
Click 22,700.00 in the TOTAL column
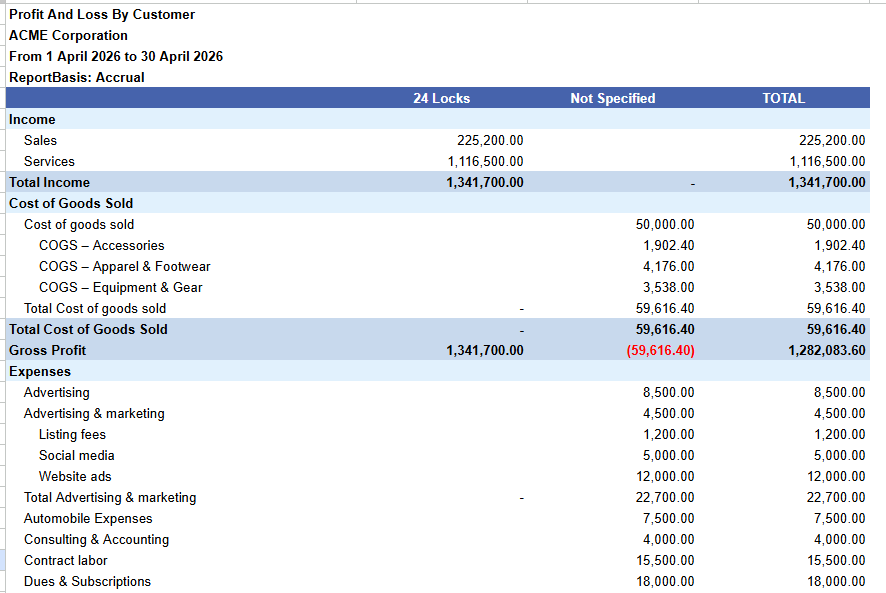(836, 497)
